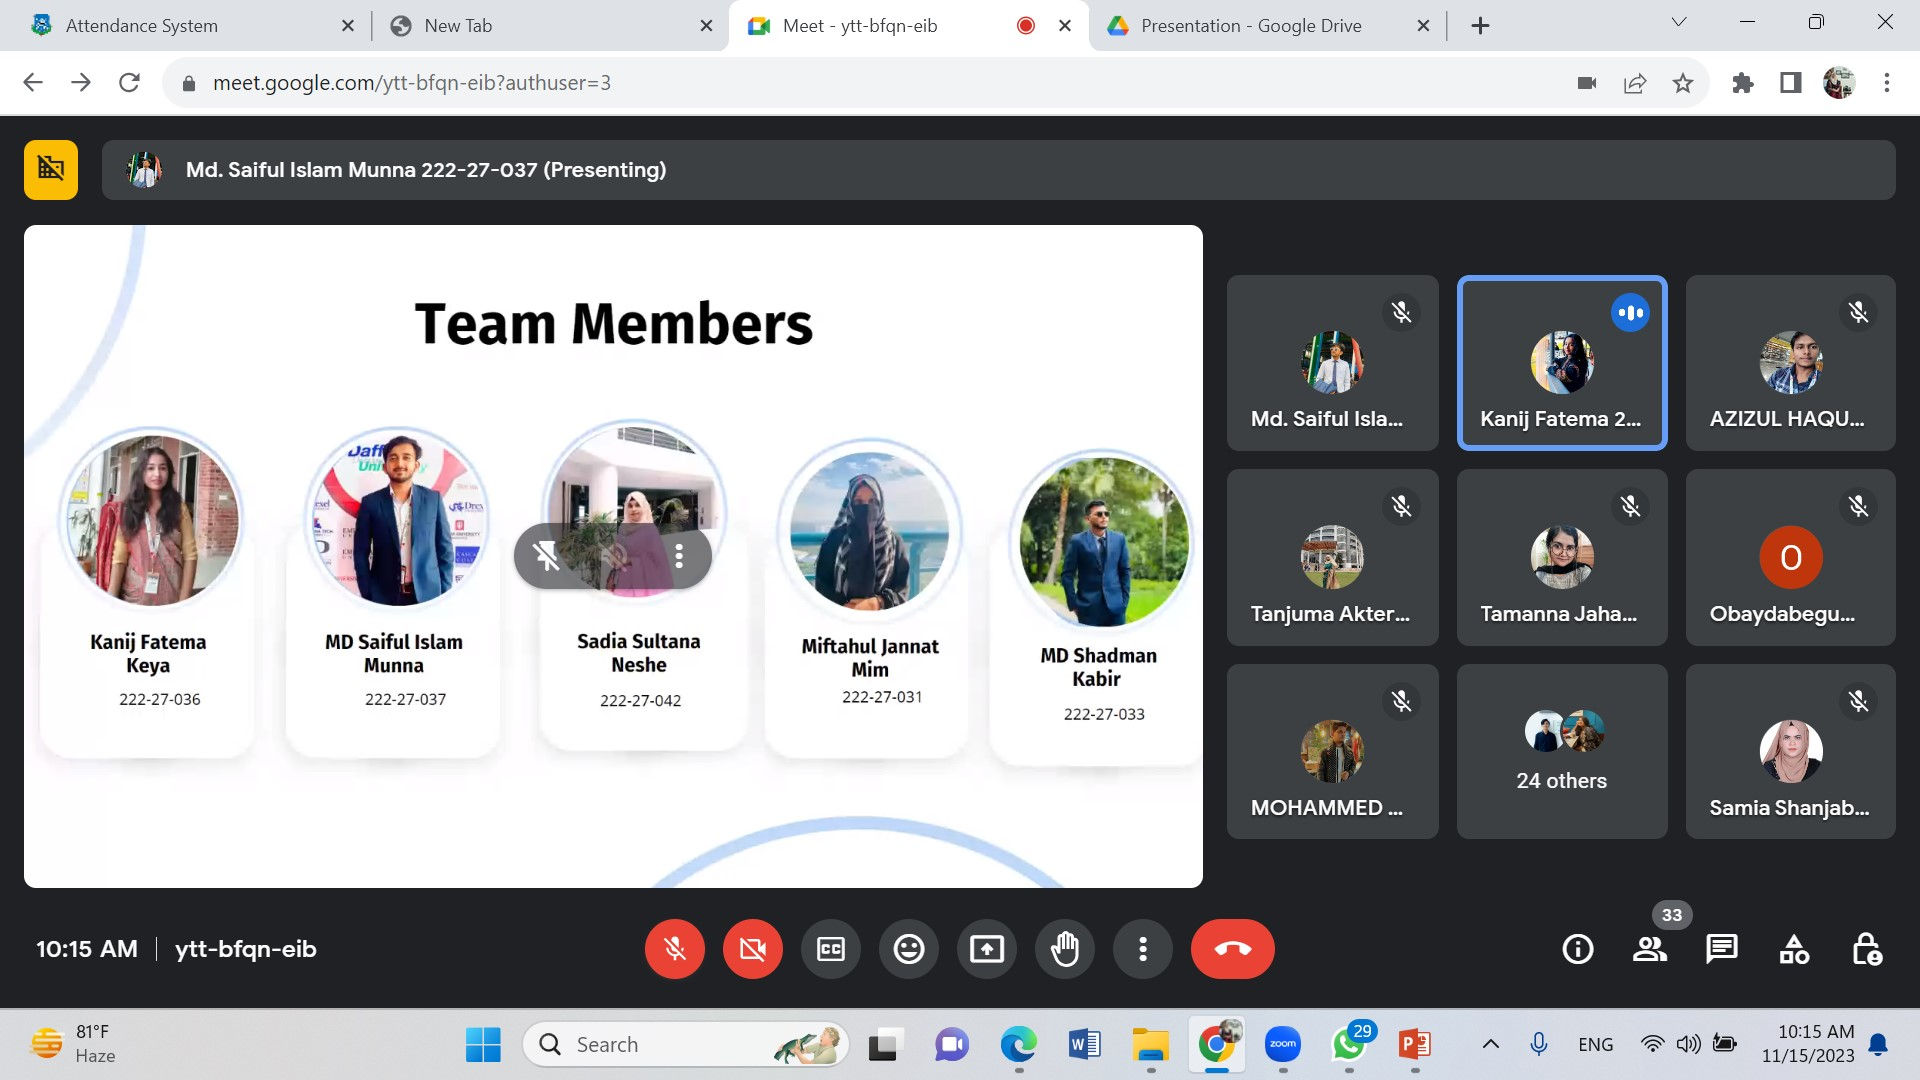Leave the call with the red hang-up button

1233,949
